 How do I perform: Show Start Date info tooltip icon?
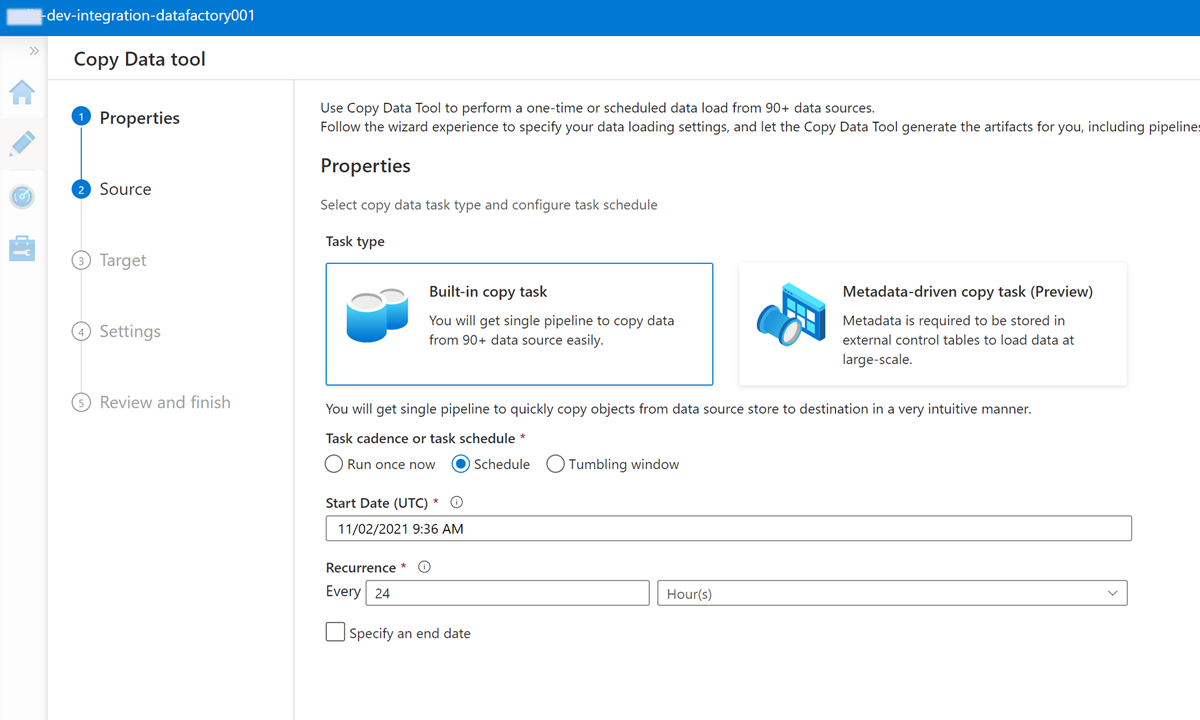(x=457, y=502)
